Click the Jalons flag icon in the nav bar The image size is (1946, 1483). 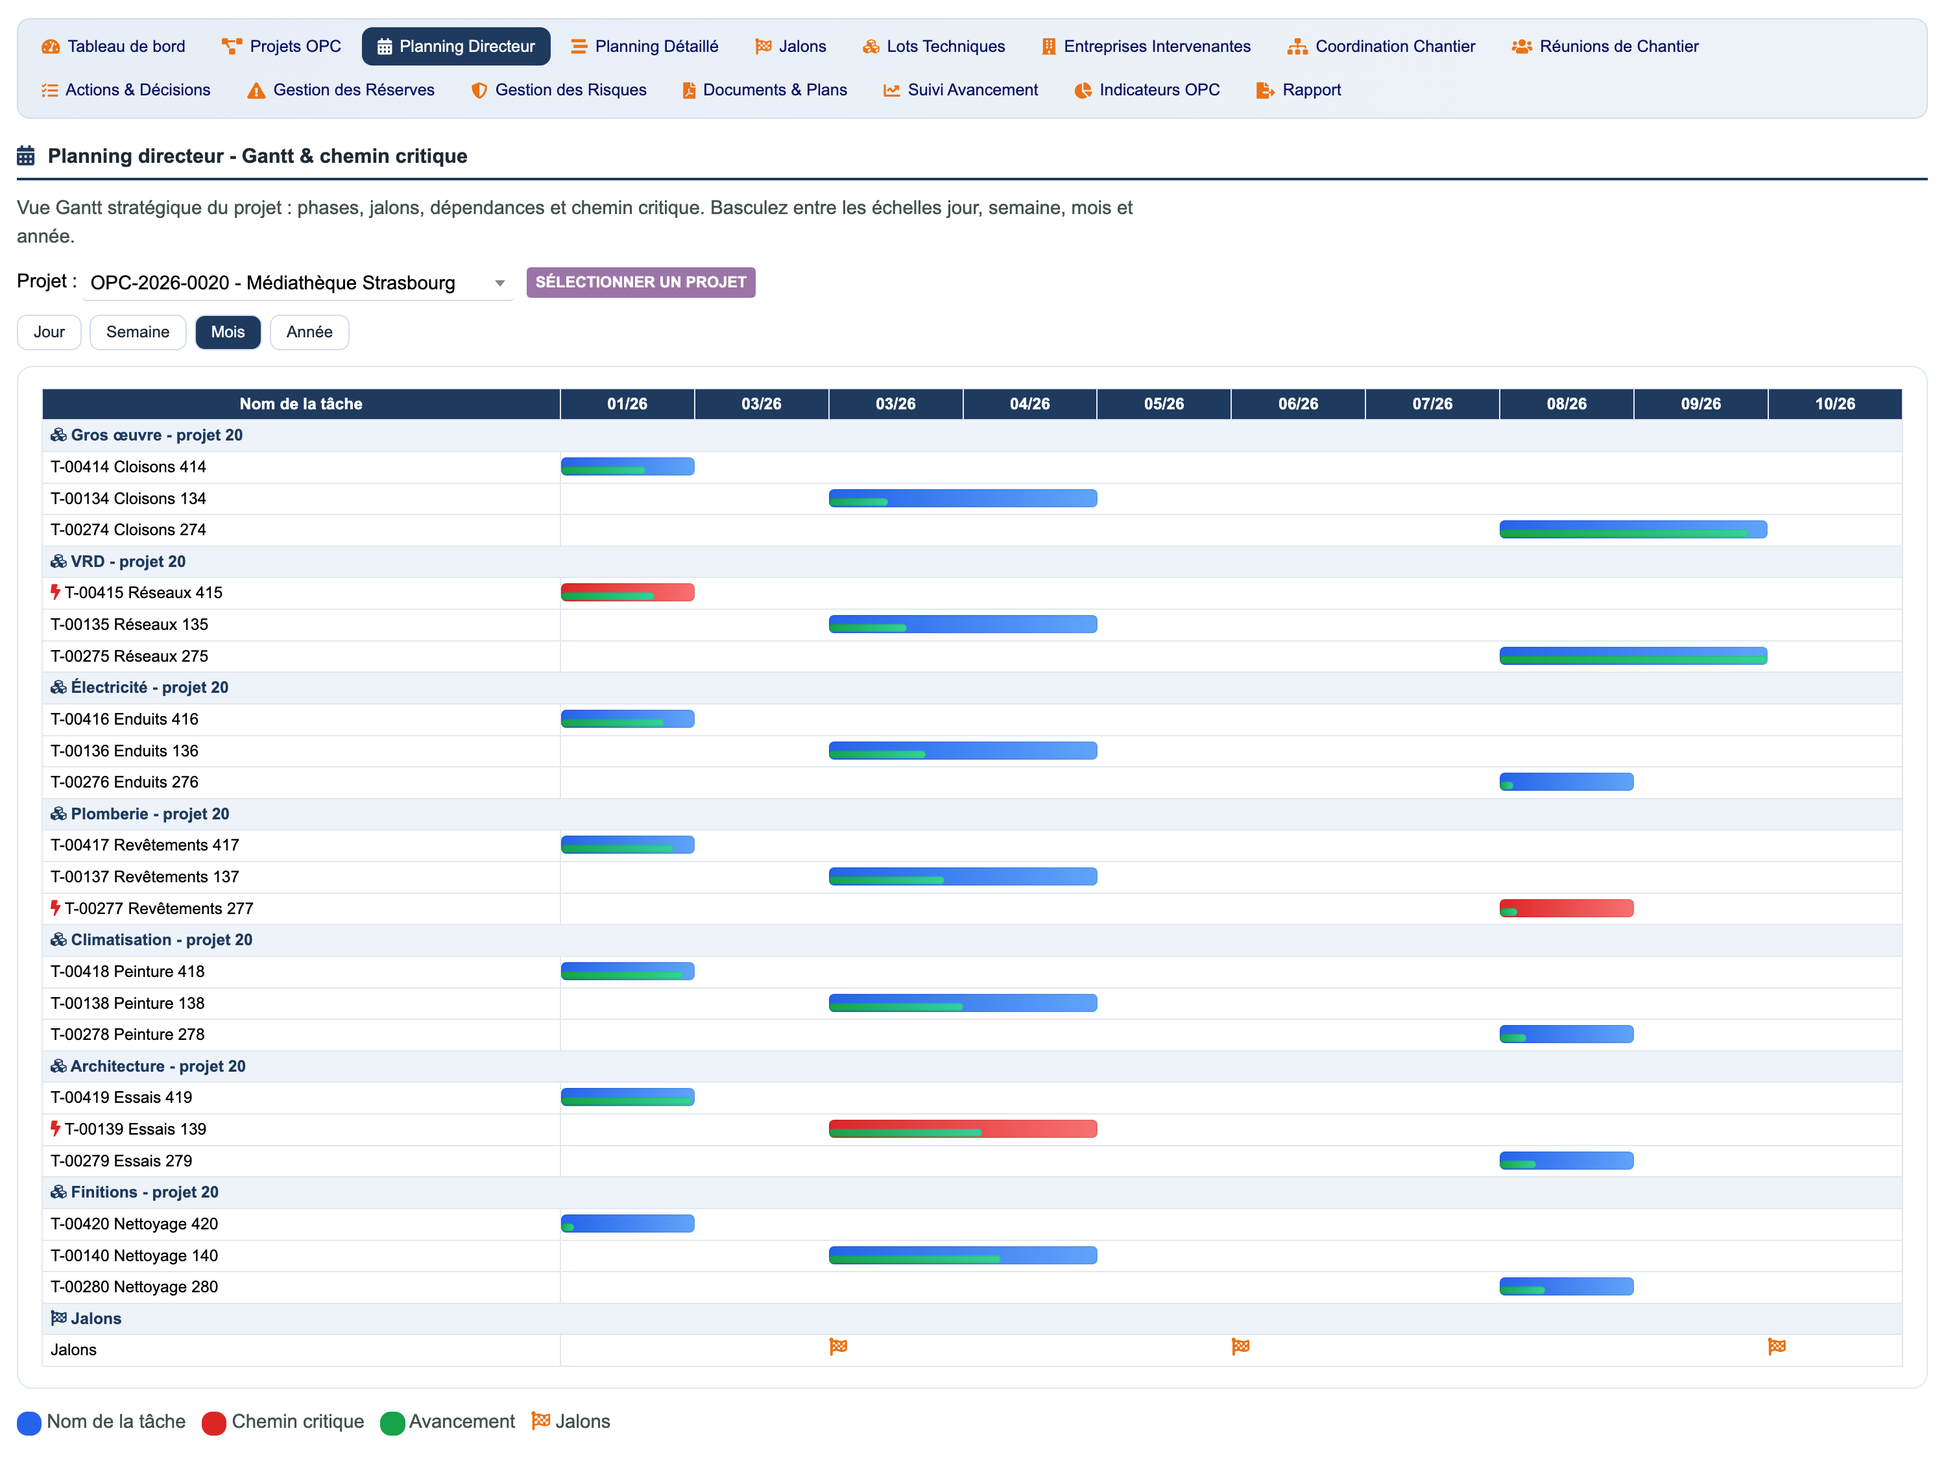[763, 47]
